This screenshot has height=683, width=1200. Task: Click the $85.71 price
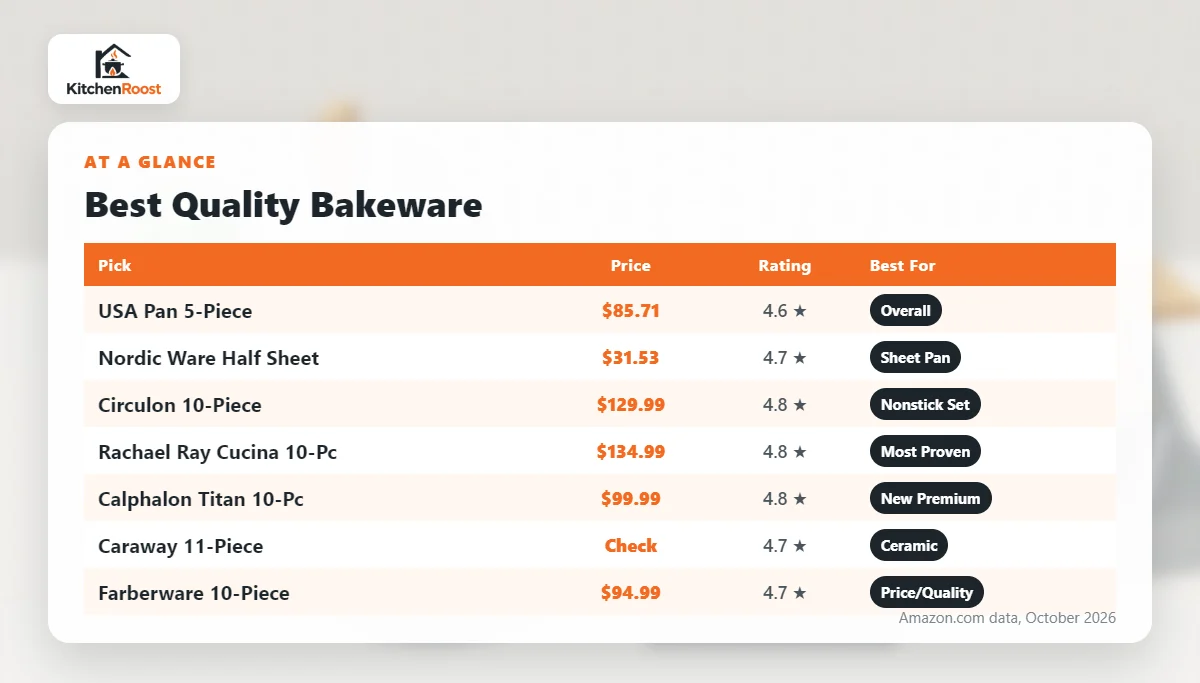(631, 311)
